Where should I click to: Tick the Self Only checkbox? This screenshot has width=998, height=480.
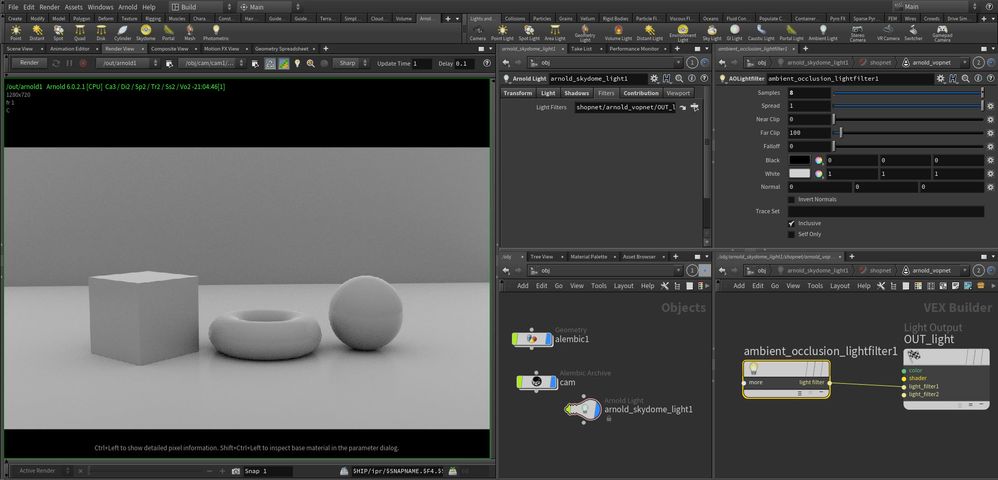(792, 234)
